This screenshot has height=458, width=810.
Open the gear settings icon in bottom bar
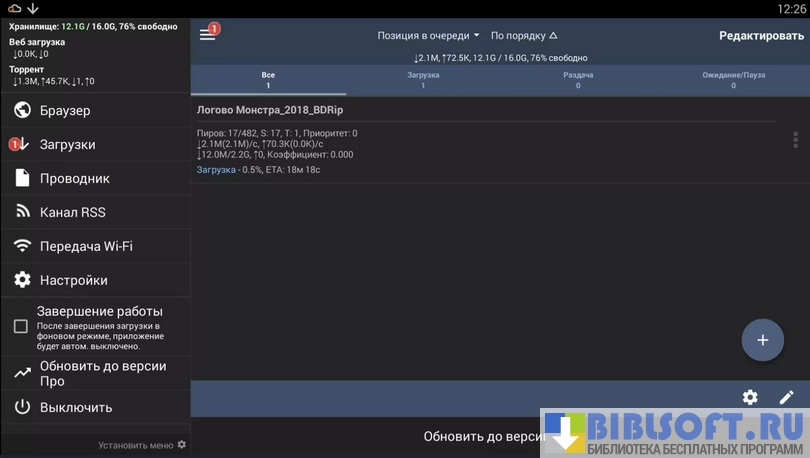click(750, 397)
